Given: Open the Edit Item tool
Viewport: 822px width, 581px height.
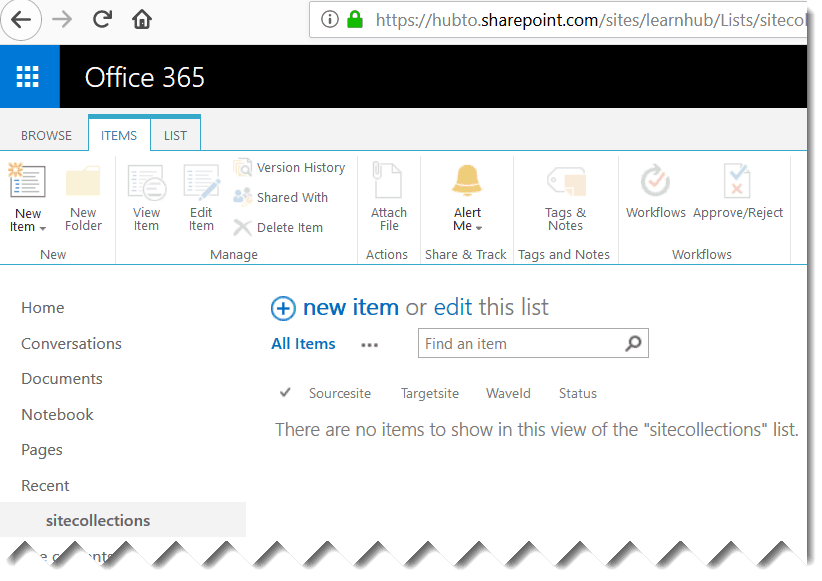Looking at the screenshot, I should pos(201,195).
